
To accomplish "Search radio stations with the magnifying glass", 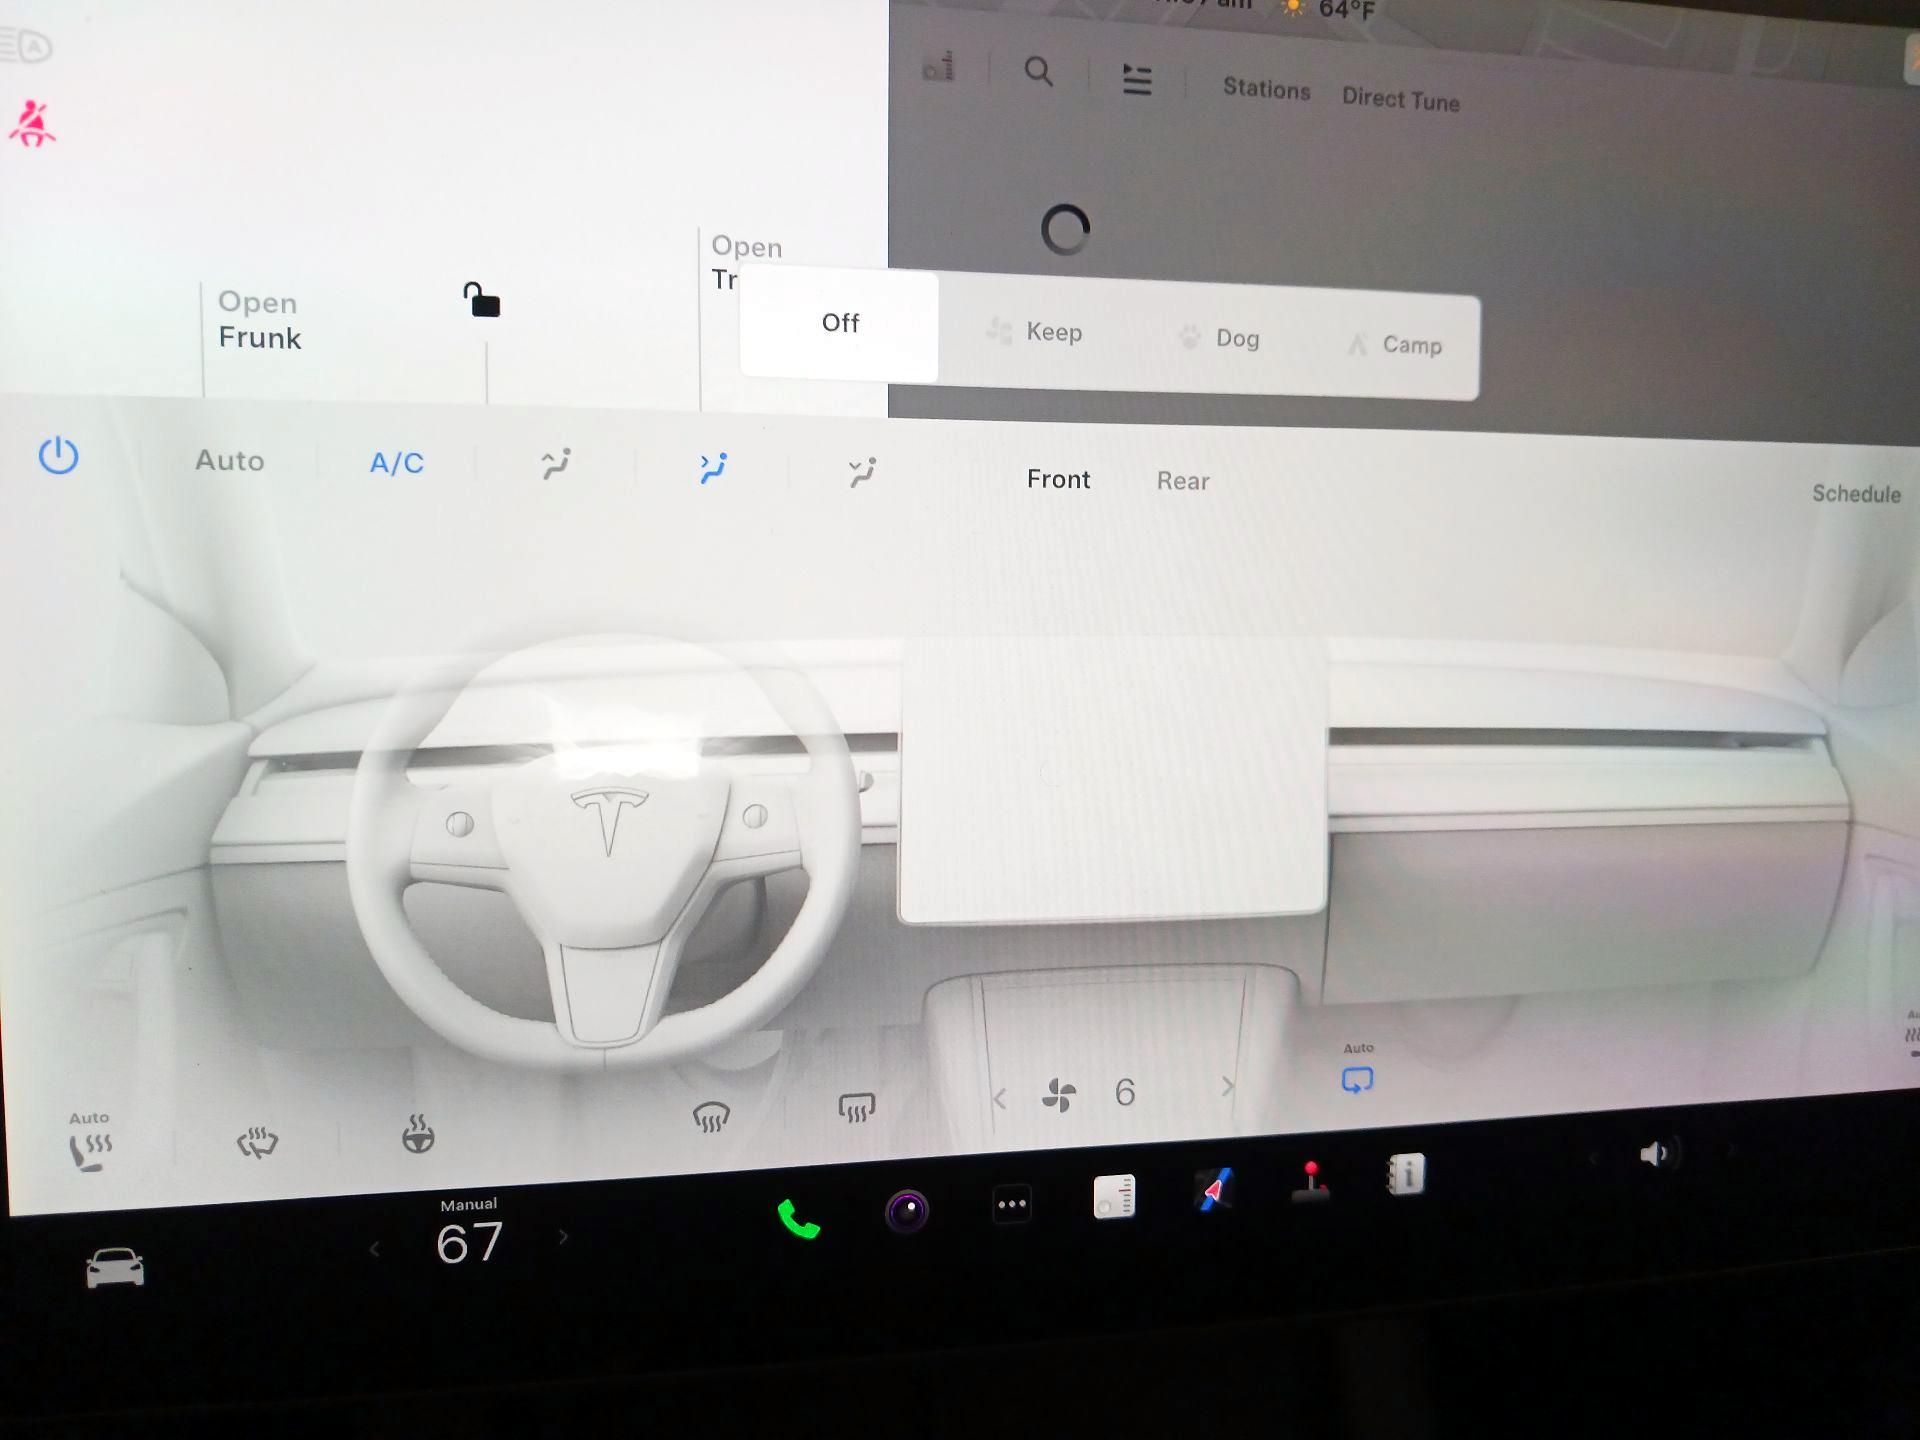I will (1038, 72).
